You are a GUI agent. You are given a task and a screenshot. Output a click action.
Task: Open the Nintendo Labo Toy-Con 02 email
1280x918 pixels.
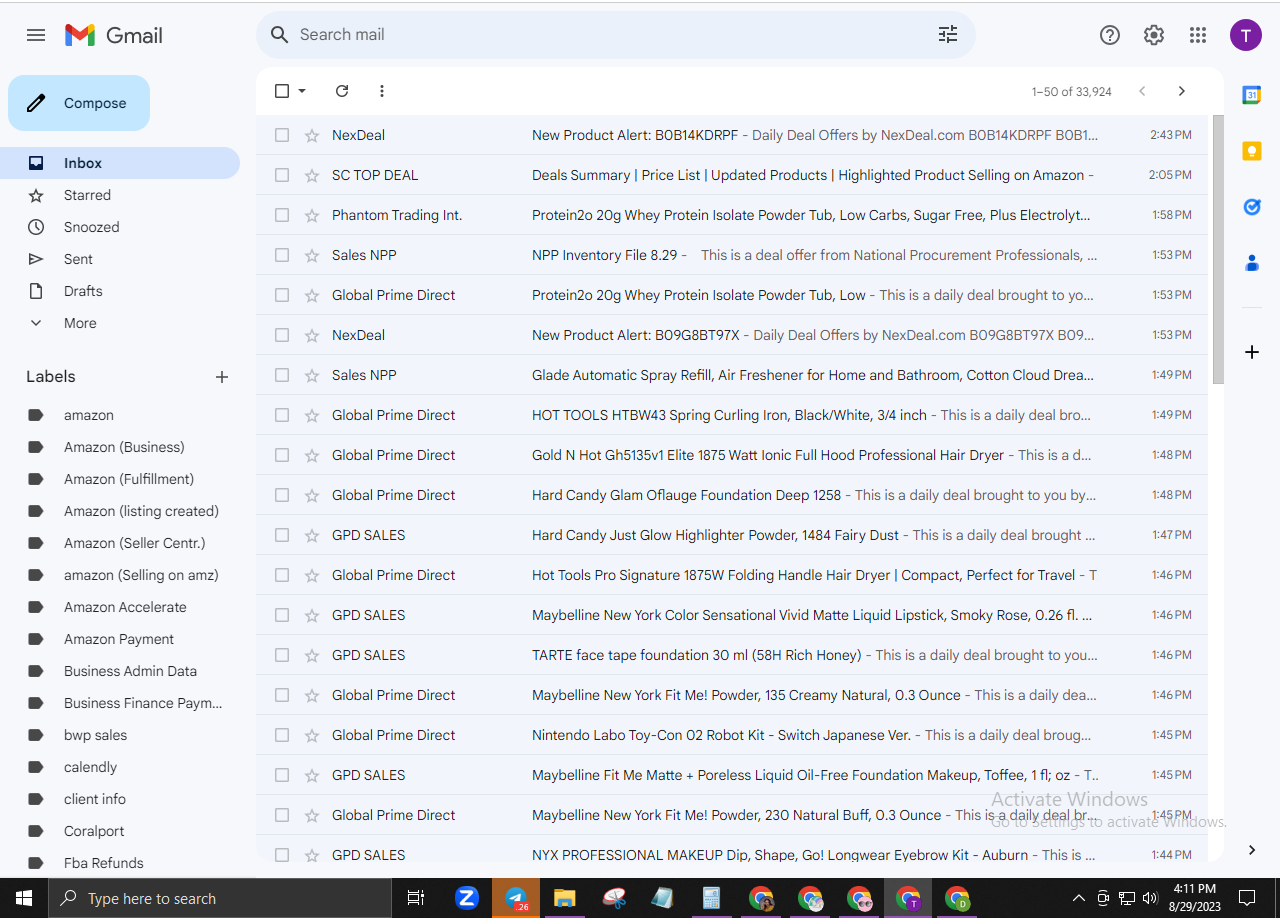click(x=732, y=735)
